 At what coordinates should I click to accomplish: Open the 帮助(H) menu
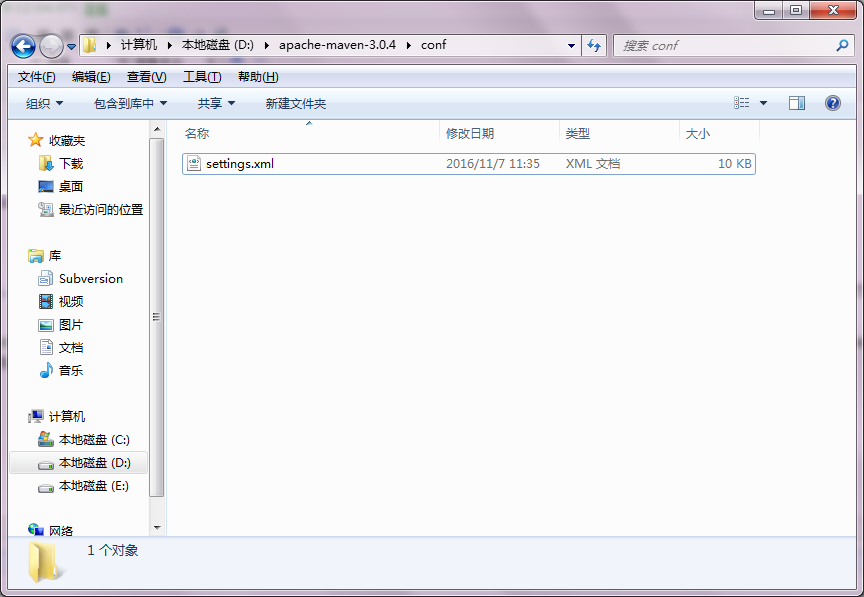click(x=258, y=77)
